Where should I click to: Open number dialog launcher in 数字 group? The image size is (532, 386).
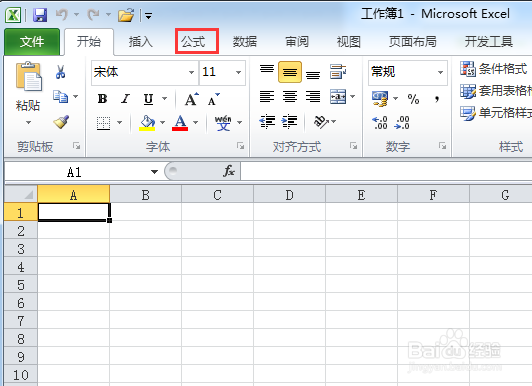(442, 146)
